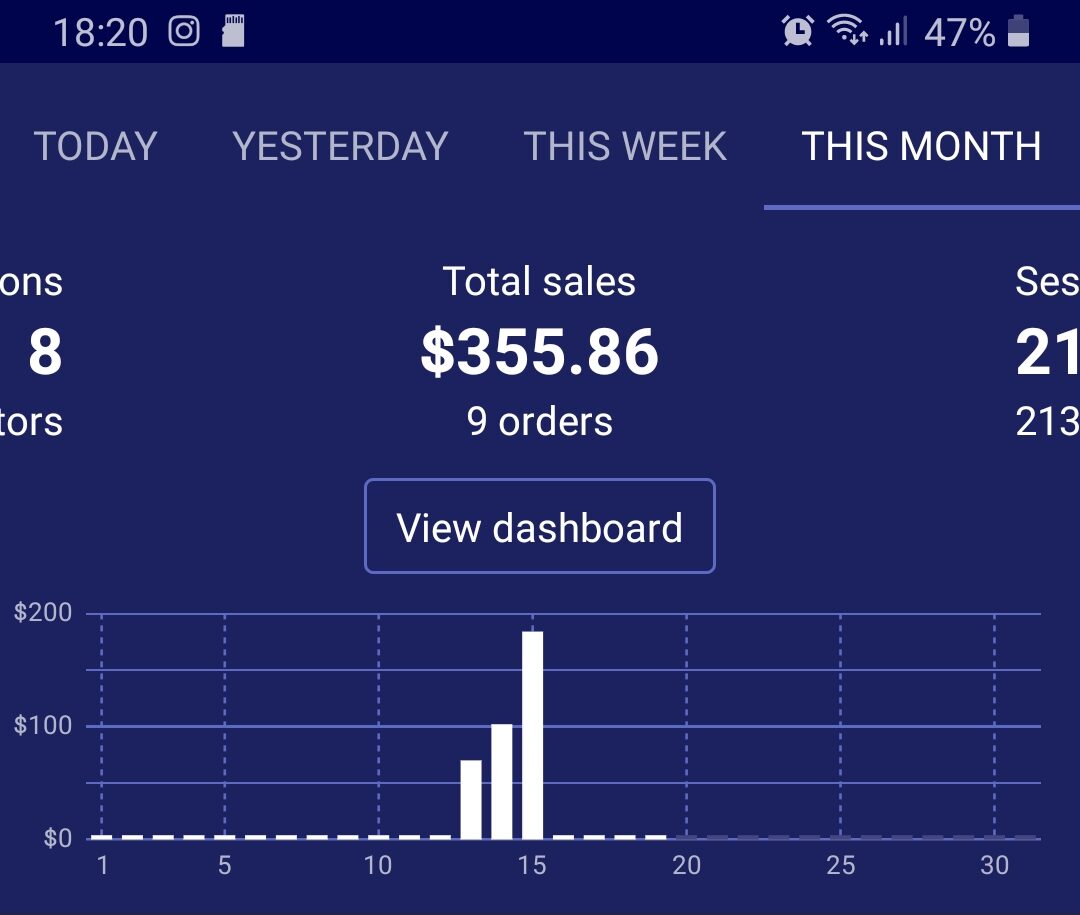Switch to the TODAY tab
Image resolution: width=1080 pixels, height=915 pixels.
coord(96,147)
